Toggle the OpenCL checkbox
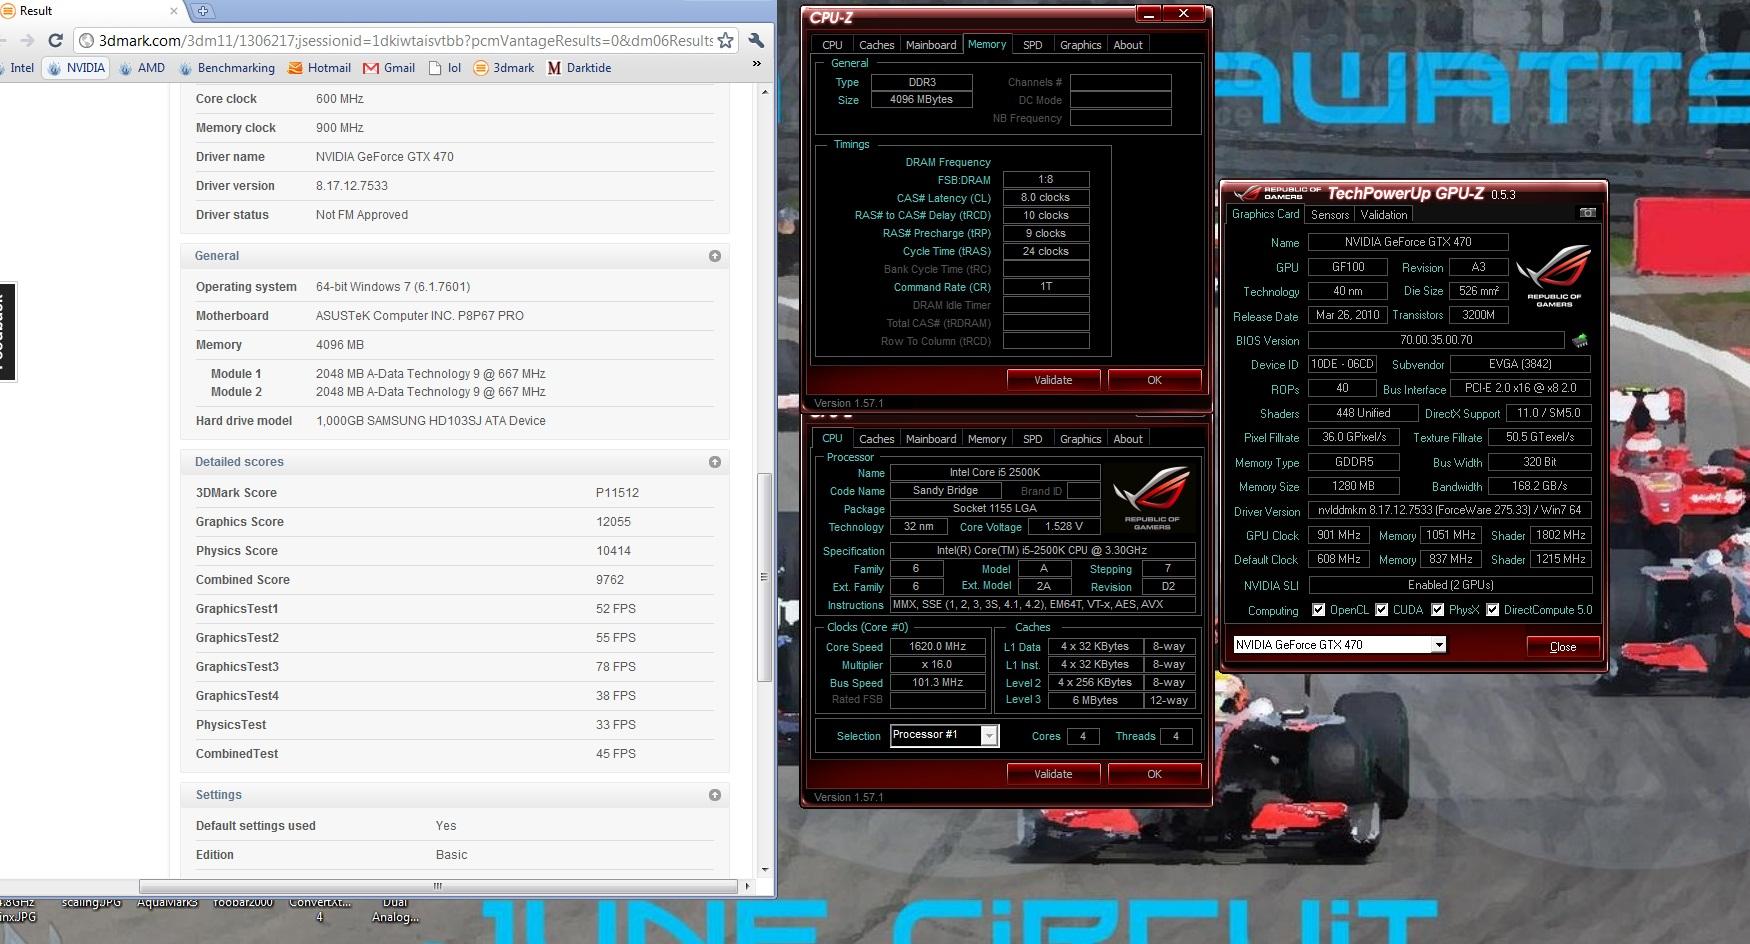1750x944 pixels. [1318, 610]
